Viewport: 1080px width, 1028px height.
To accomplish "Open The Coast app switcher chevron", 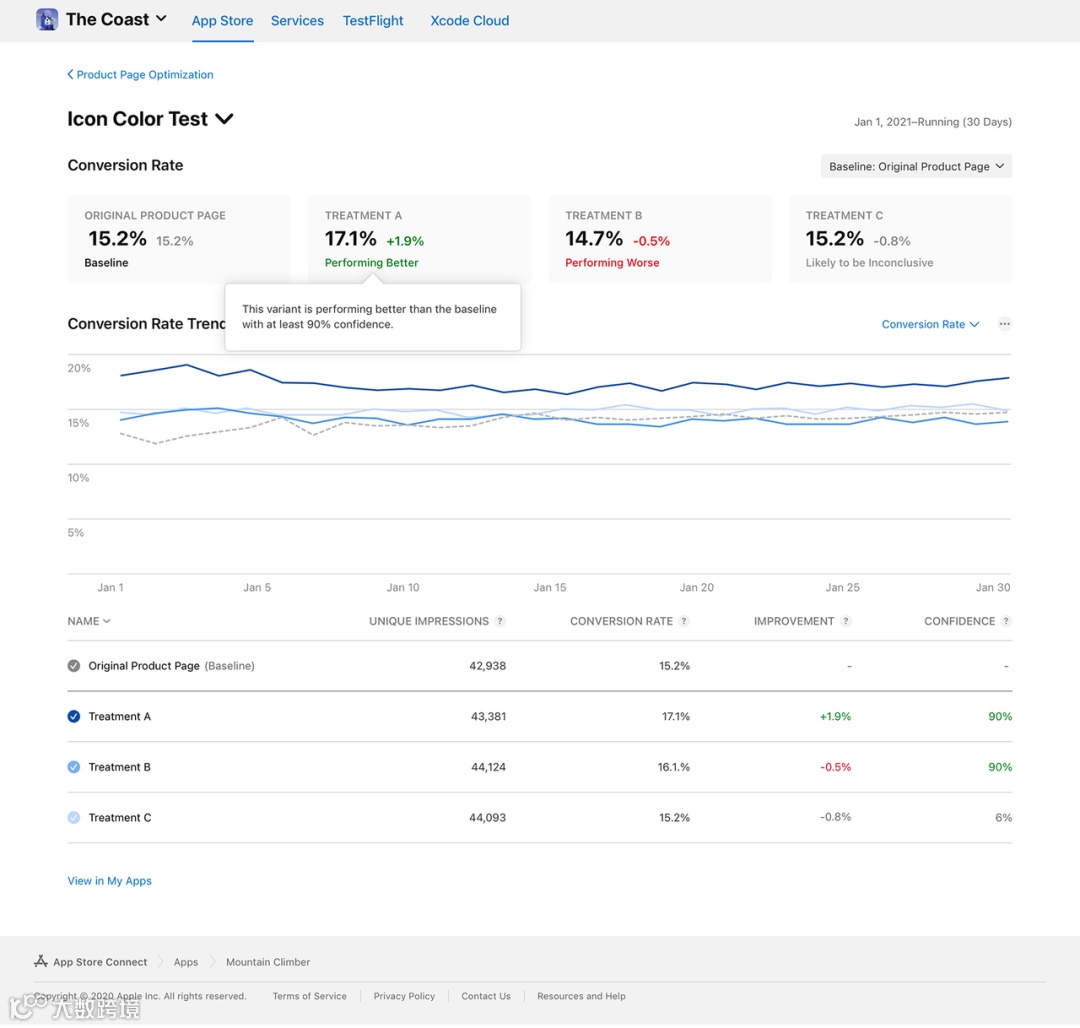I will coord(161,19).
